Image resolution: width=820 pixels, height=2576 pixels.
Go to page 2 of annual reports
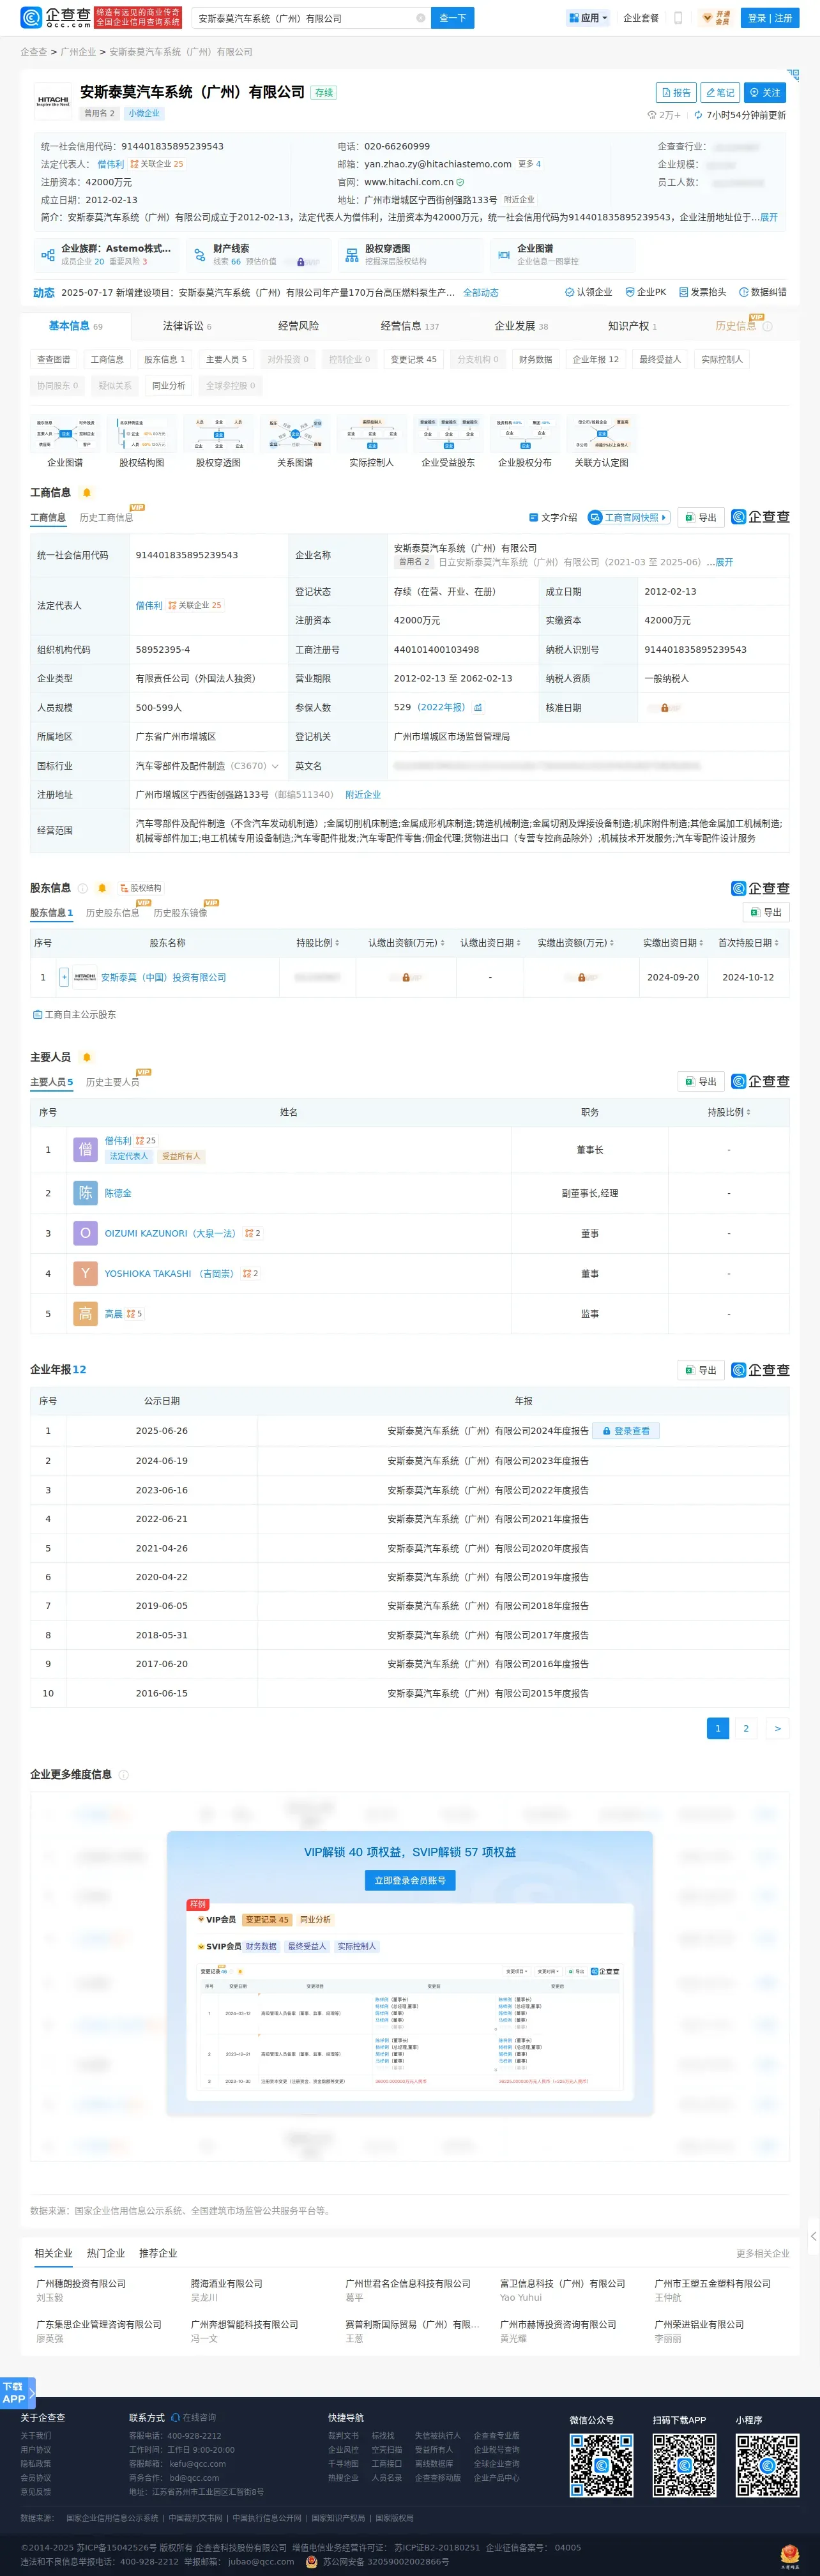[x=746, y=1729]
